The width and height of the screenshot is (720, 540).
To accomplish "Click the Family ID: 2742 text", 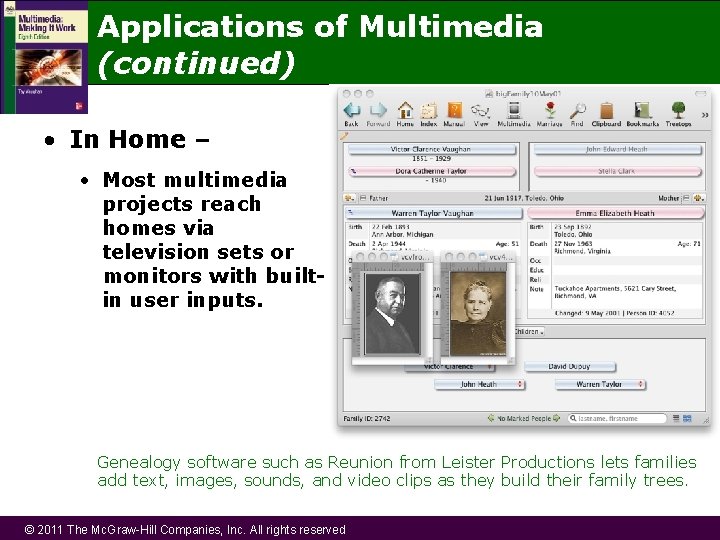I will pos(367,419).
